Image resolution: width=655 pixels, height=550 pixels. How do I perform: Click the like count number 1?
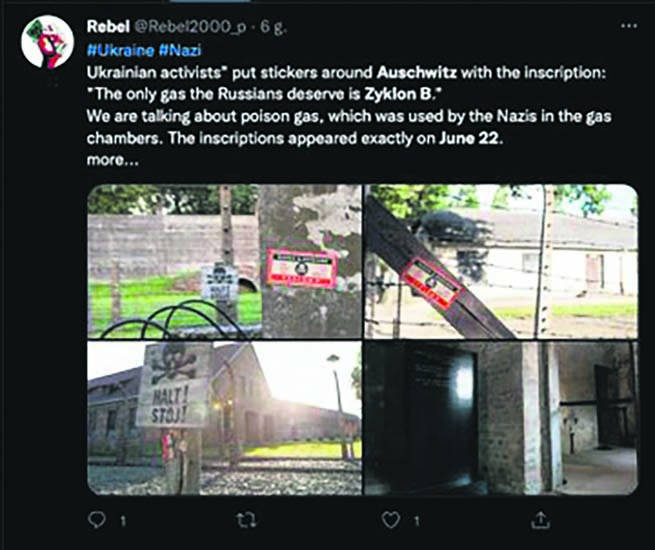point(416,521)
